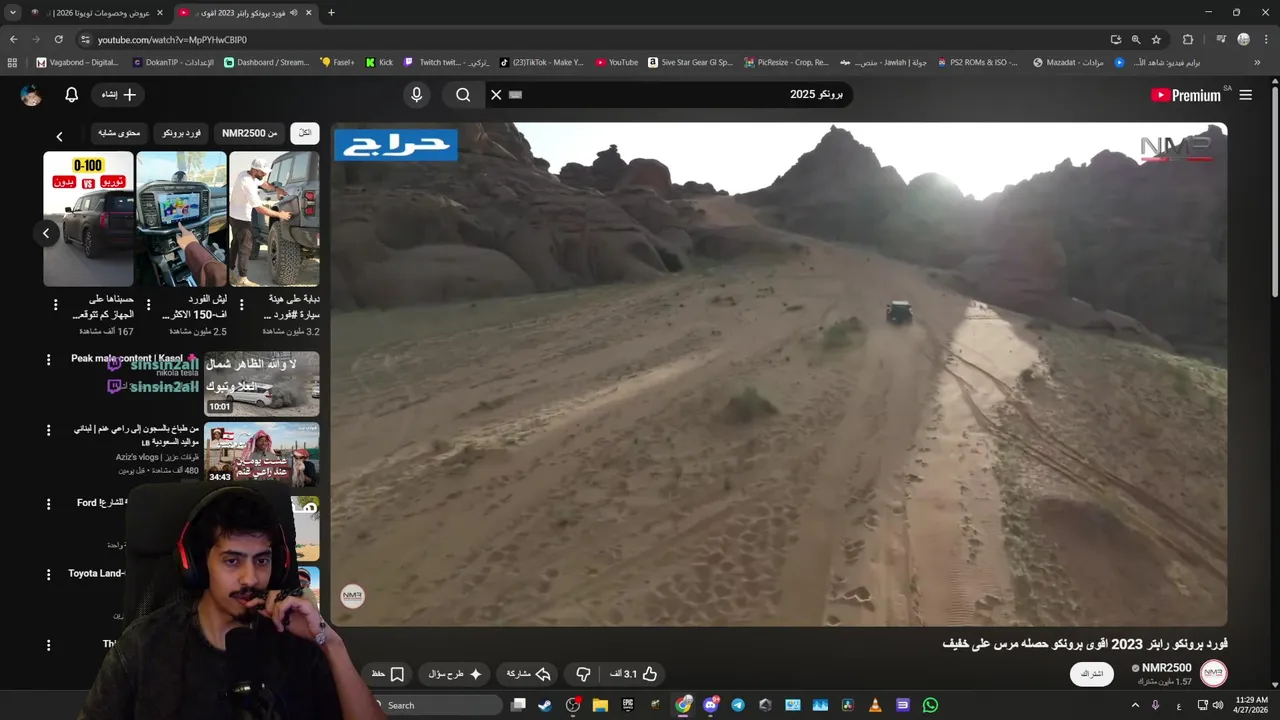1280x720 pixels.
Task: Select the 'محتوى مشابه' filter chip
Action: pyautogui.click(x=120, y=133)
